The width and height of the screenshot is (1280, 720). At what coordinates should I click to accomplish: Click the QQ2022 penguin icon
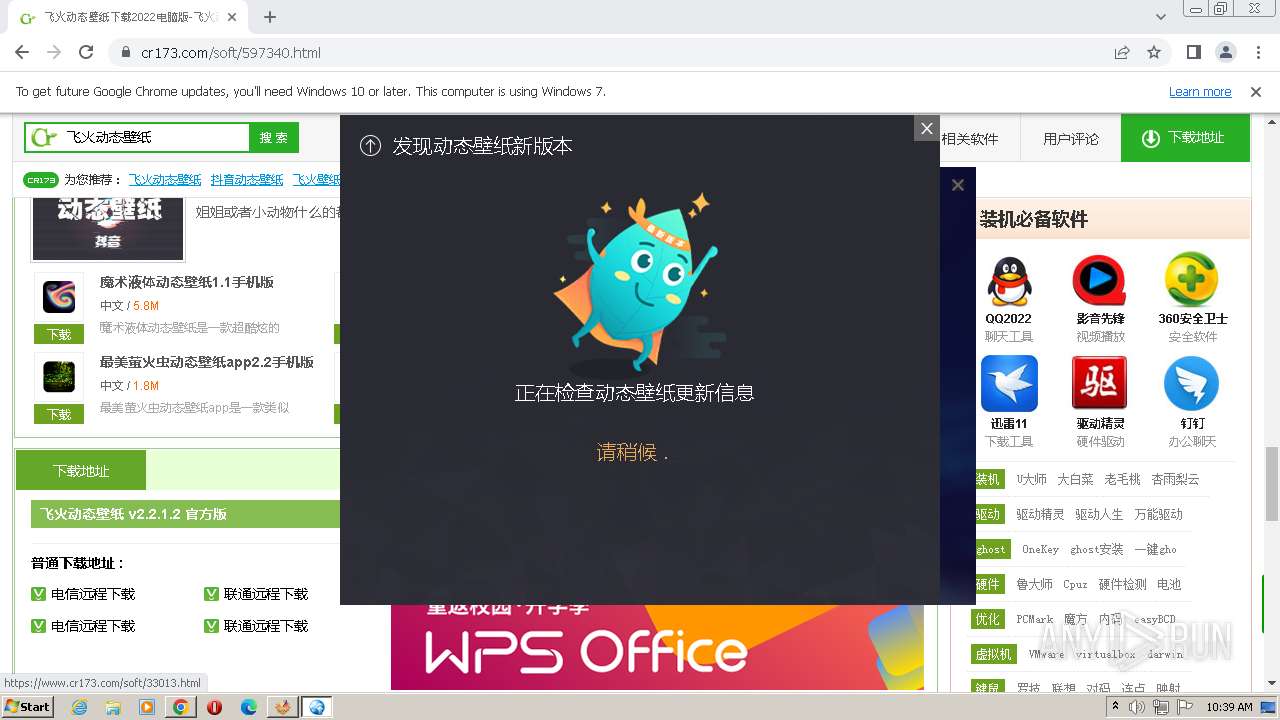pos(1009,281)
